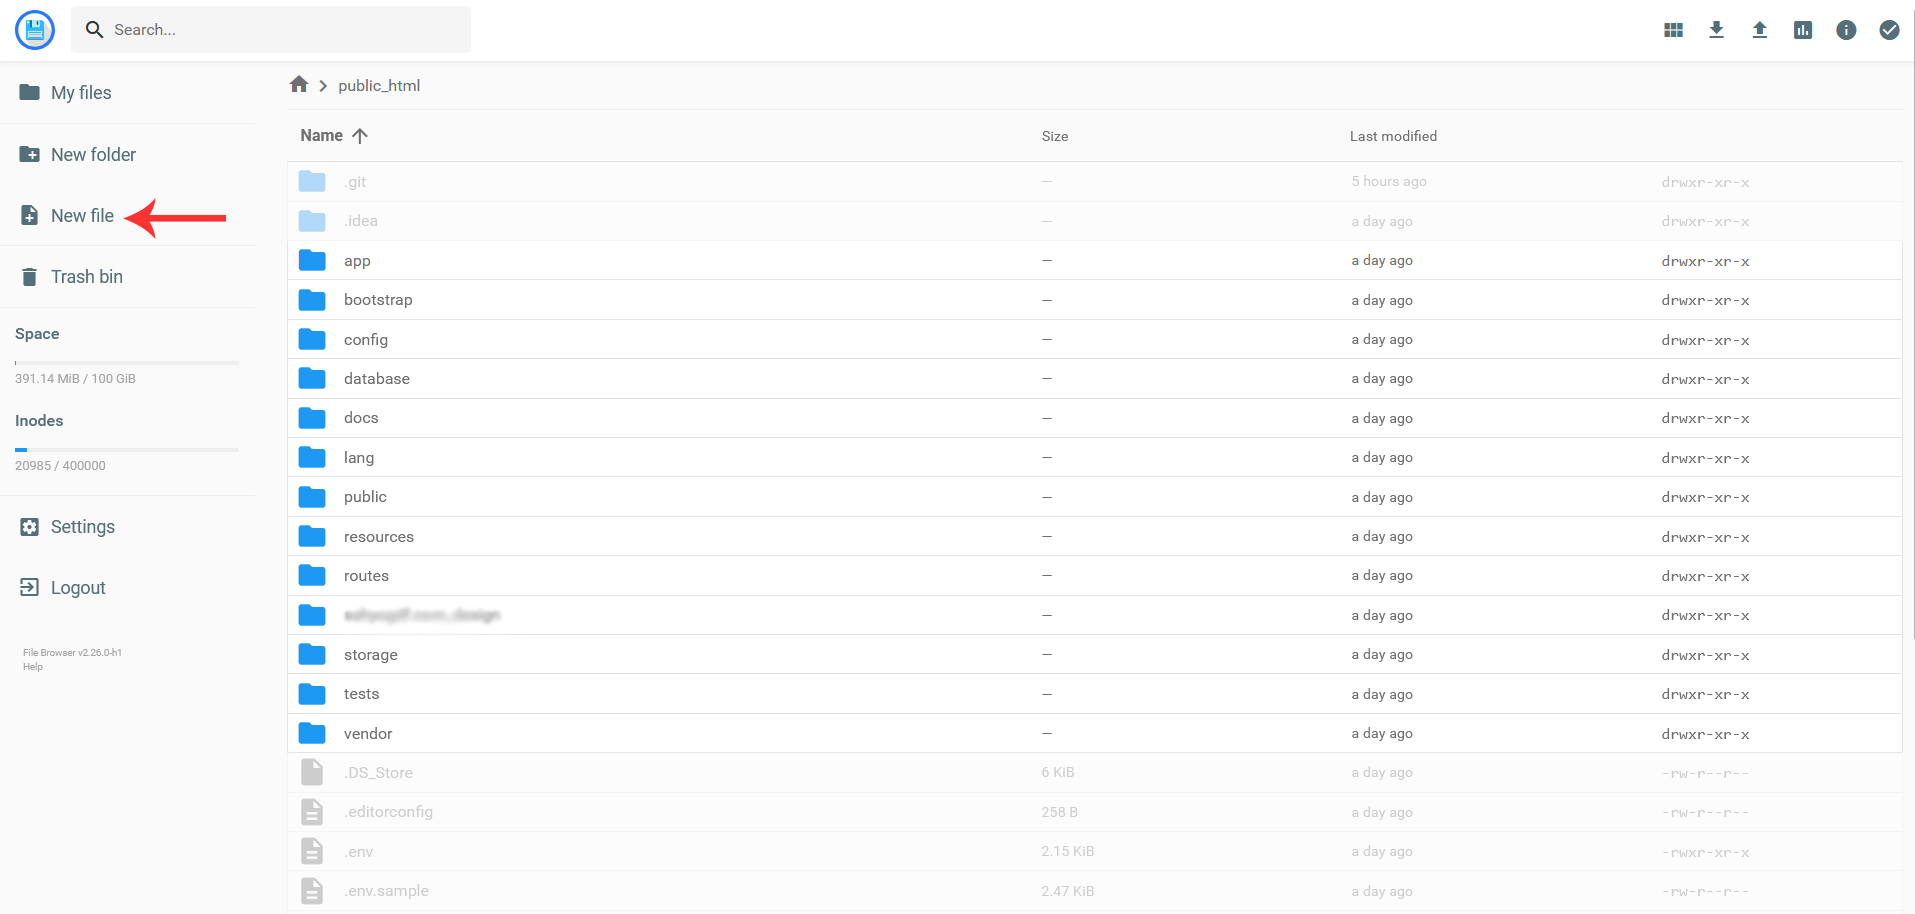This screenshot has width=1915, height=914.
Task: Toggle sort direction arrow next to Name
Action: (360, 136)
